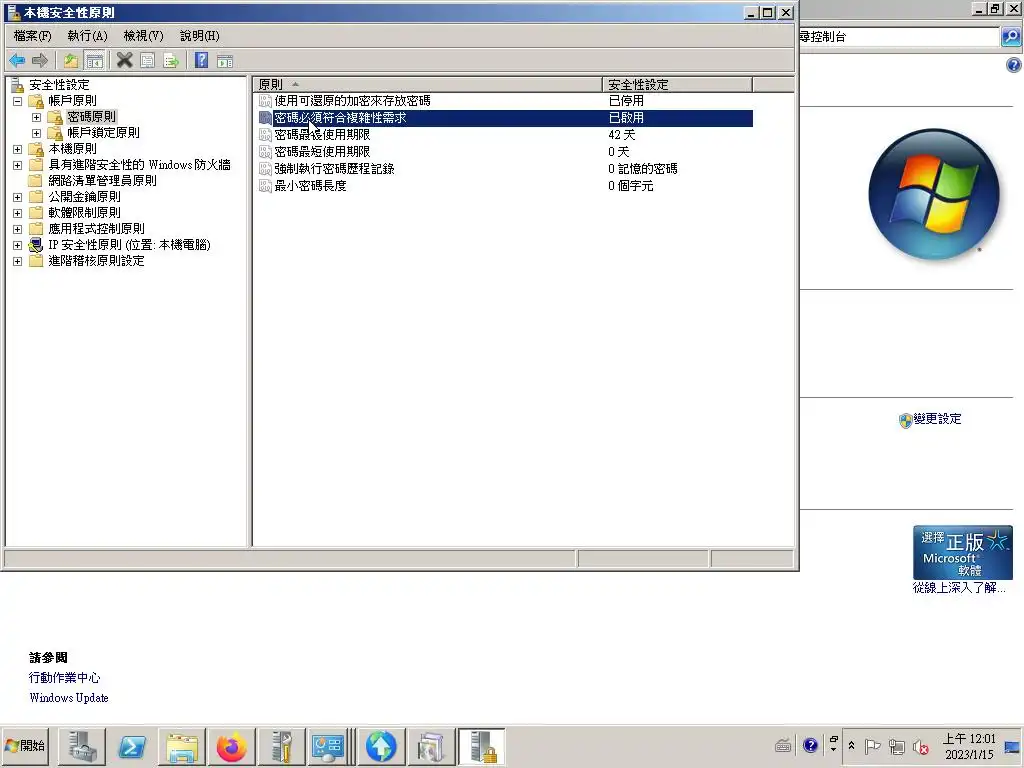
Task: Select 網路清單管理員原則 in tree
Action: click(103, 181)
